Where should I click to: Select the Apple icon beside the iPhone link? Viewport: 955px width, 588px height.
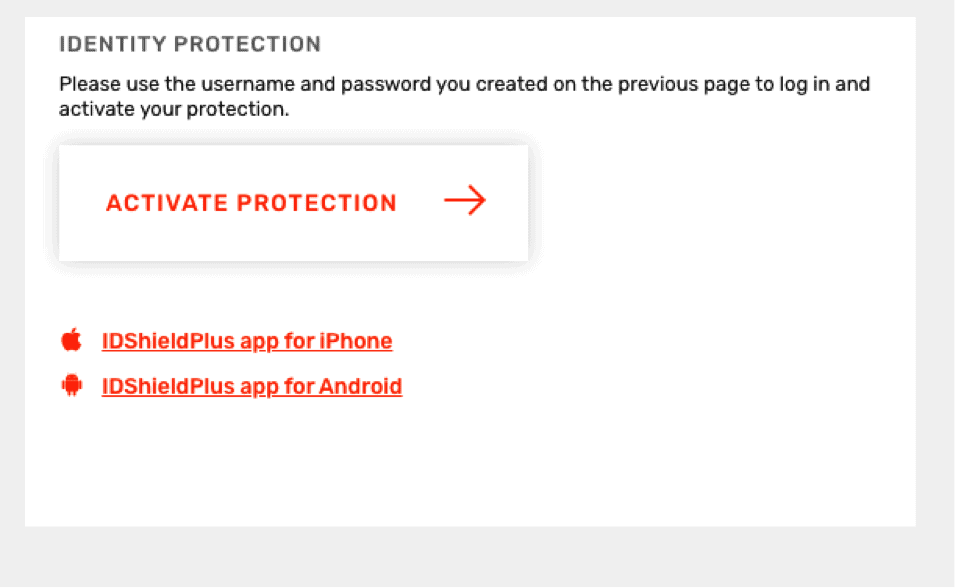tap(70, 339)
